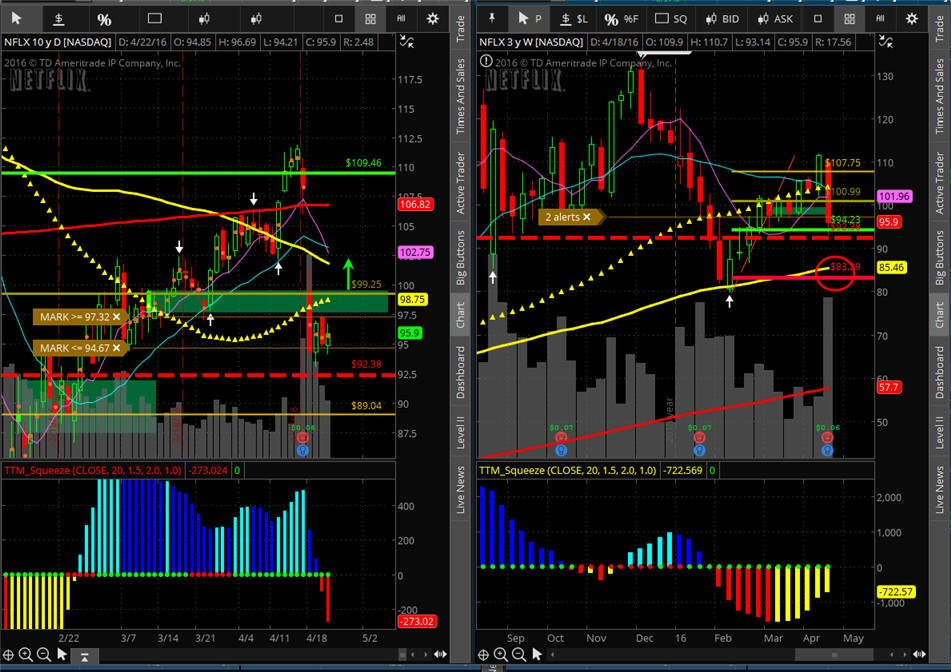Click the horizontal scrollbar thumb under right chart

point(835,654)
